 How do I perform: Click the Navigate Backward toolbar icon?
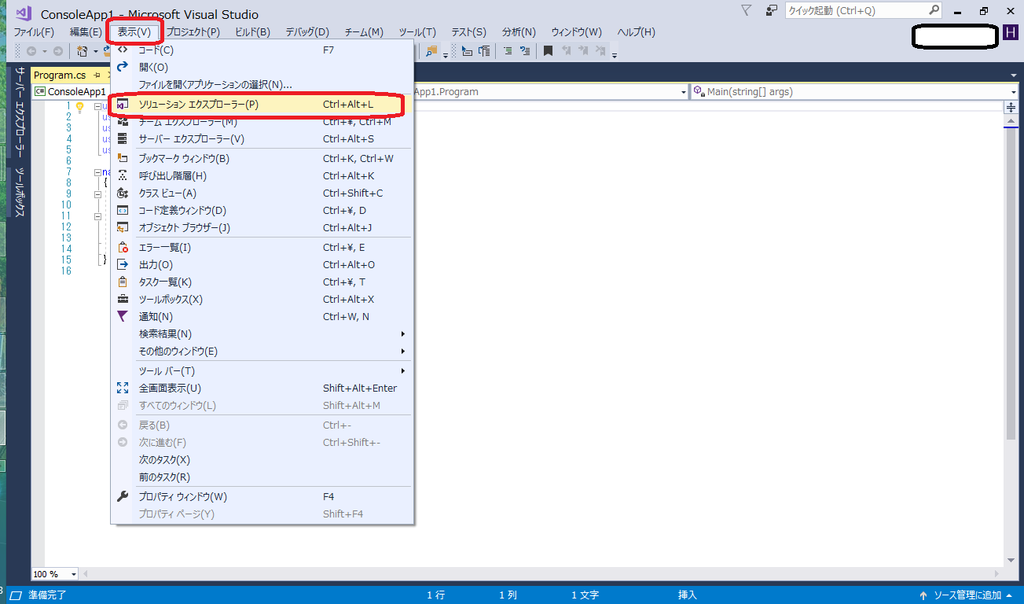tap(31, 51)
